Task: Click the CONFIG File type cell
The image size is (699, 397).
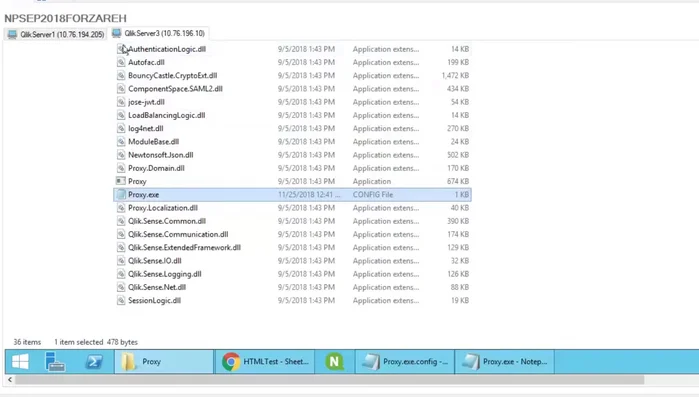Action: (x=373, y=195)
